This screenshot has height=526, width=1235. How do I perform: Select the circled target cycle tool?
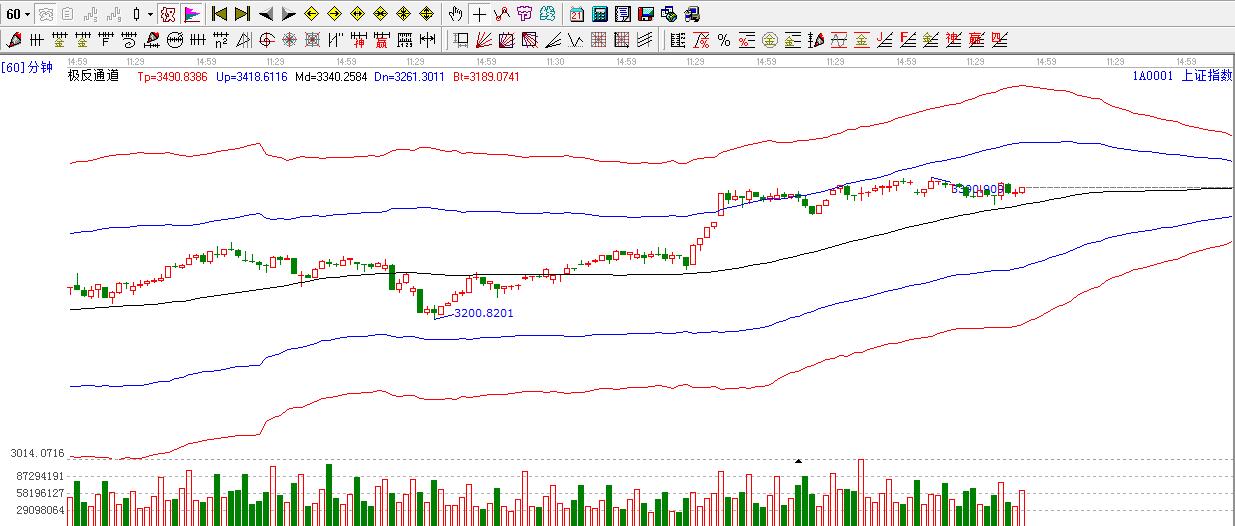coord(266,40)
